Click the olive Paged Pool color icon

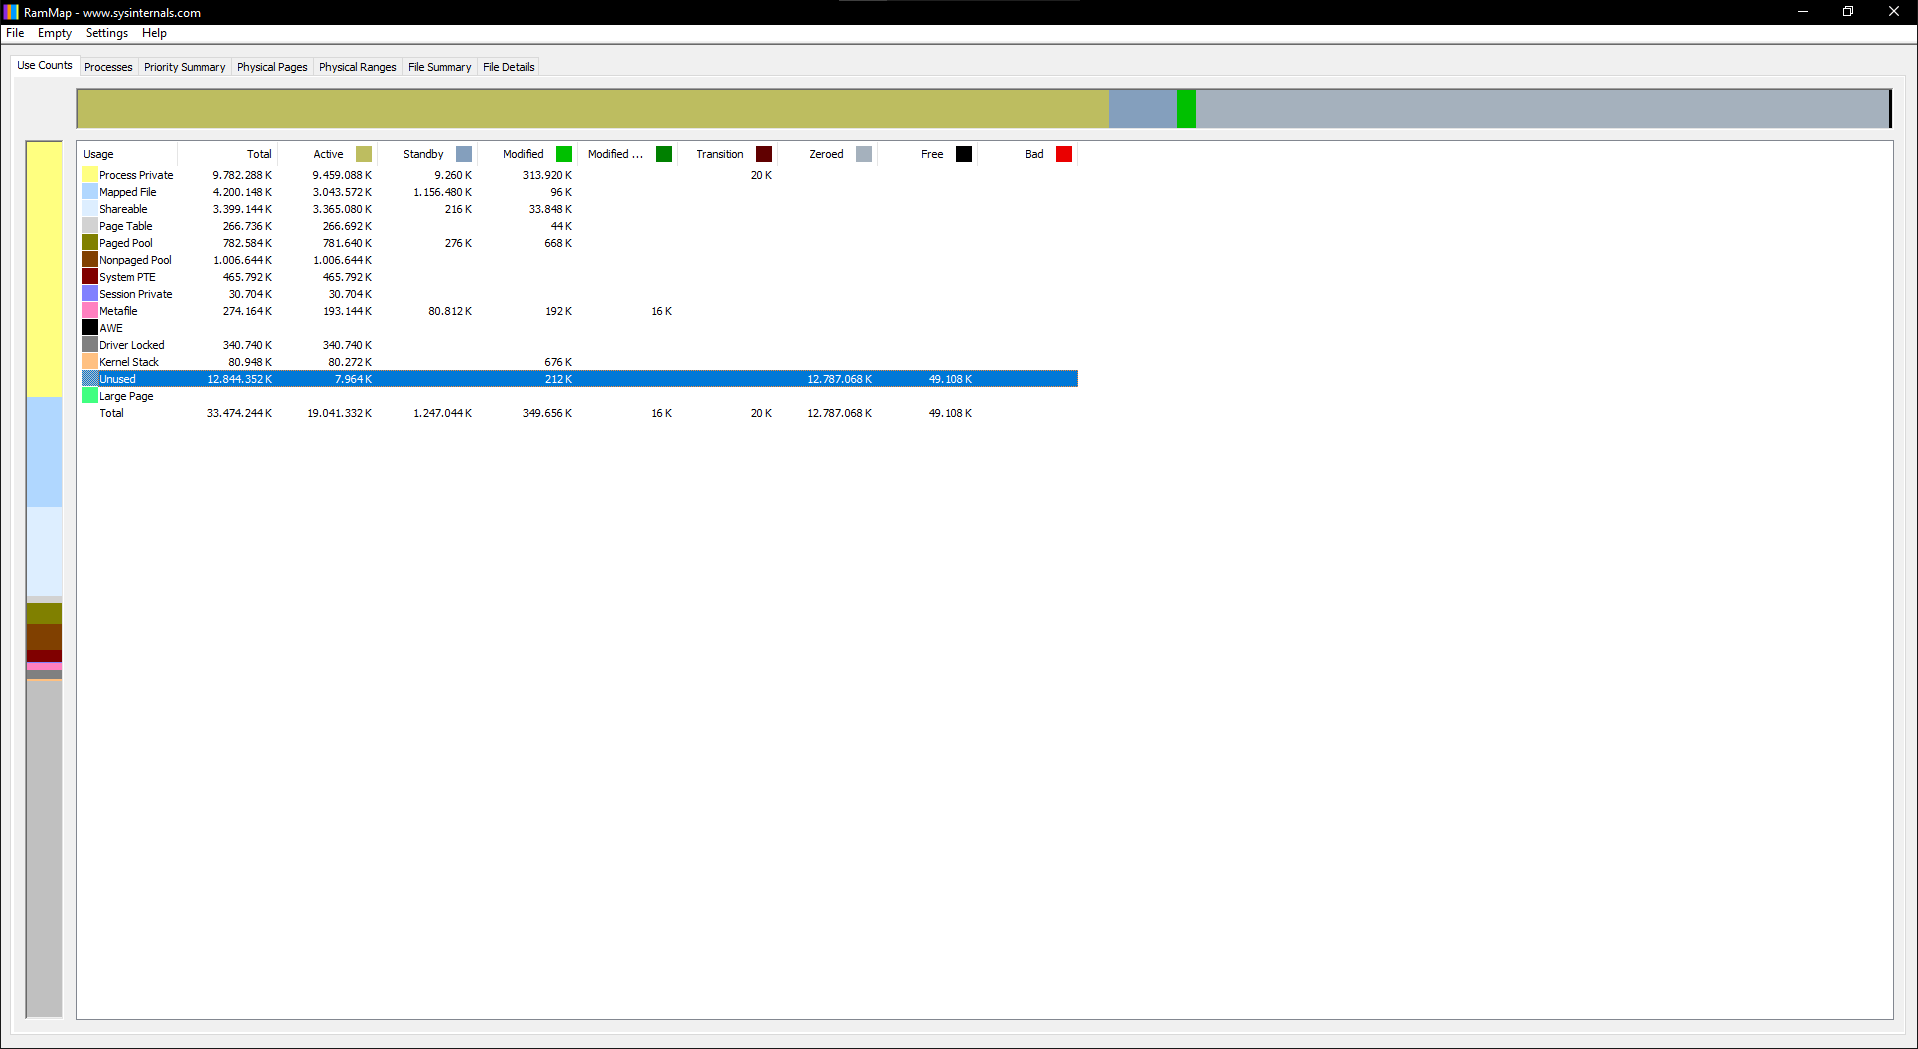pyautogui.click(x=90, y=243)
